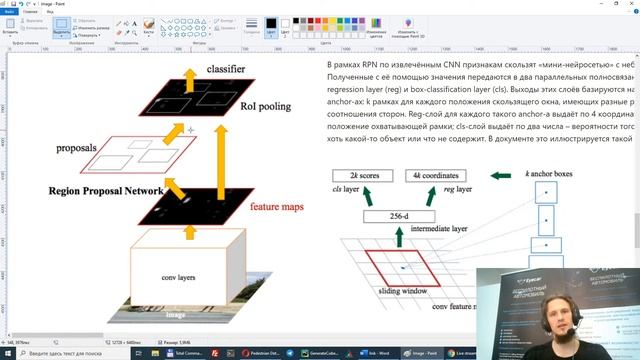Switch to the Вид ribbon tab

[50, 11]
